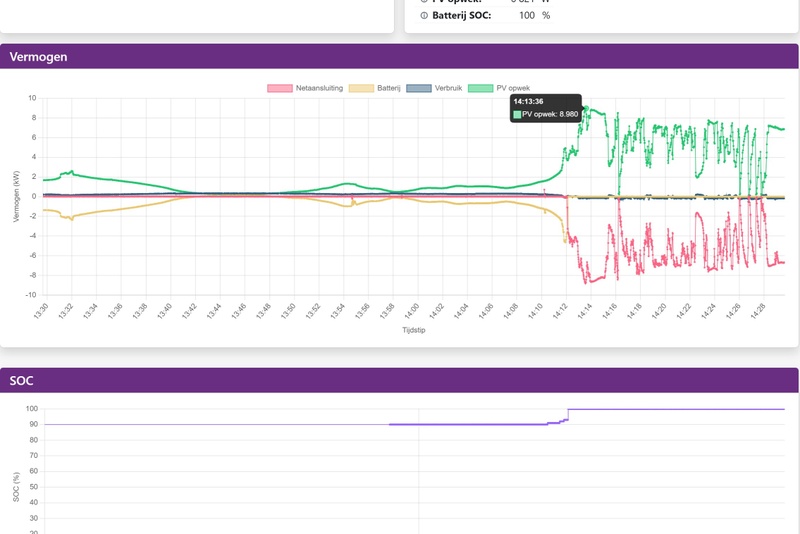Click the 14:12 time axis label
800x534 pixels.
pos(560,311)
